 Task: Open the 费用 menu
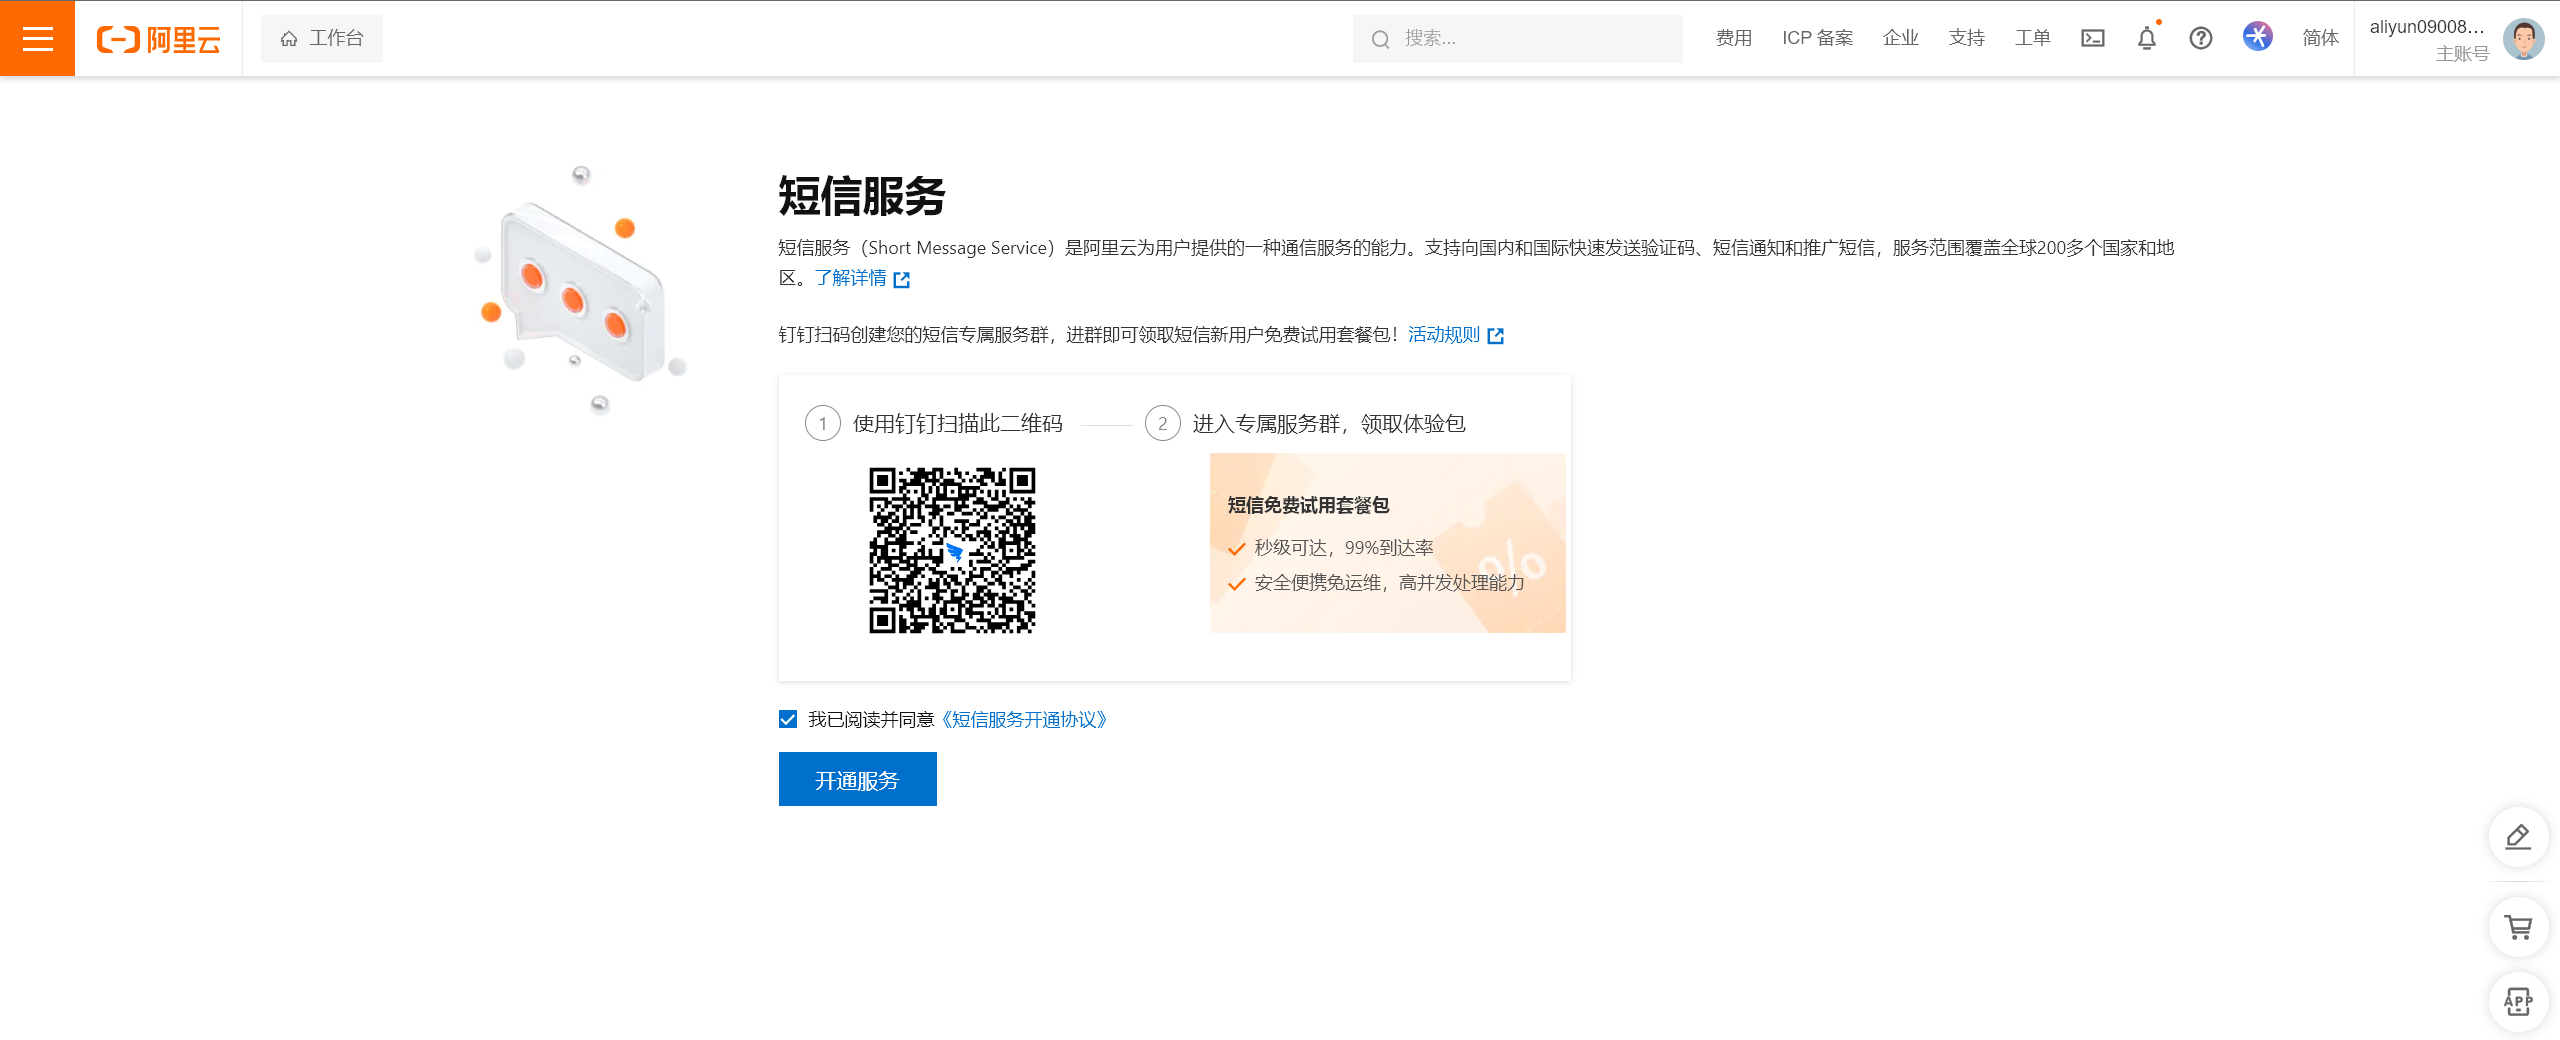click(x=1734, y=38)
